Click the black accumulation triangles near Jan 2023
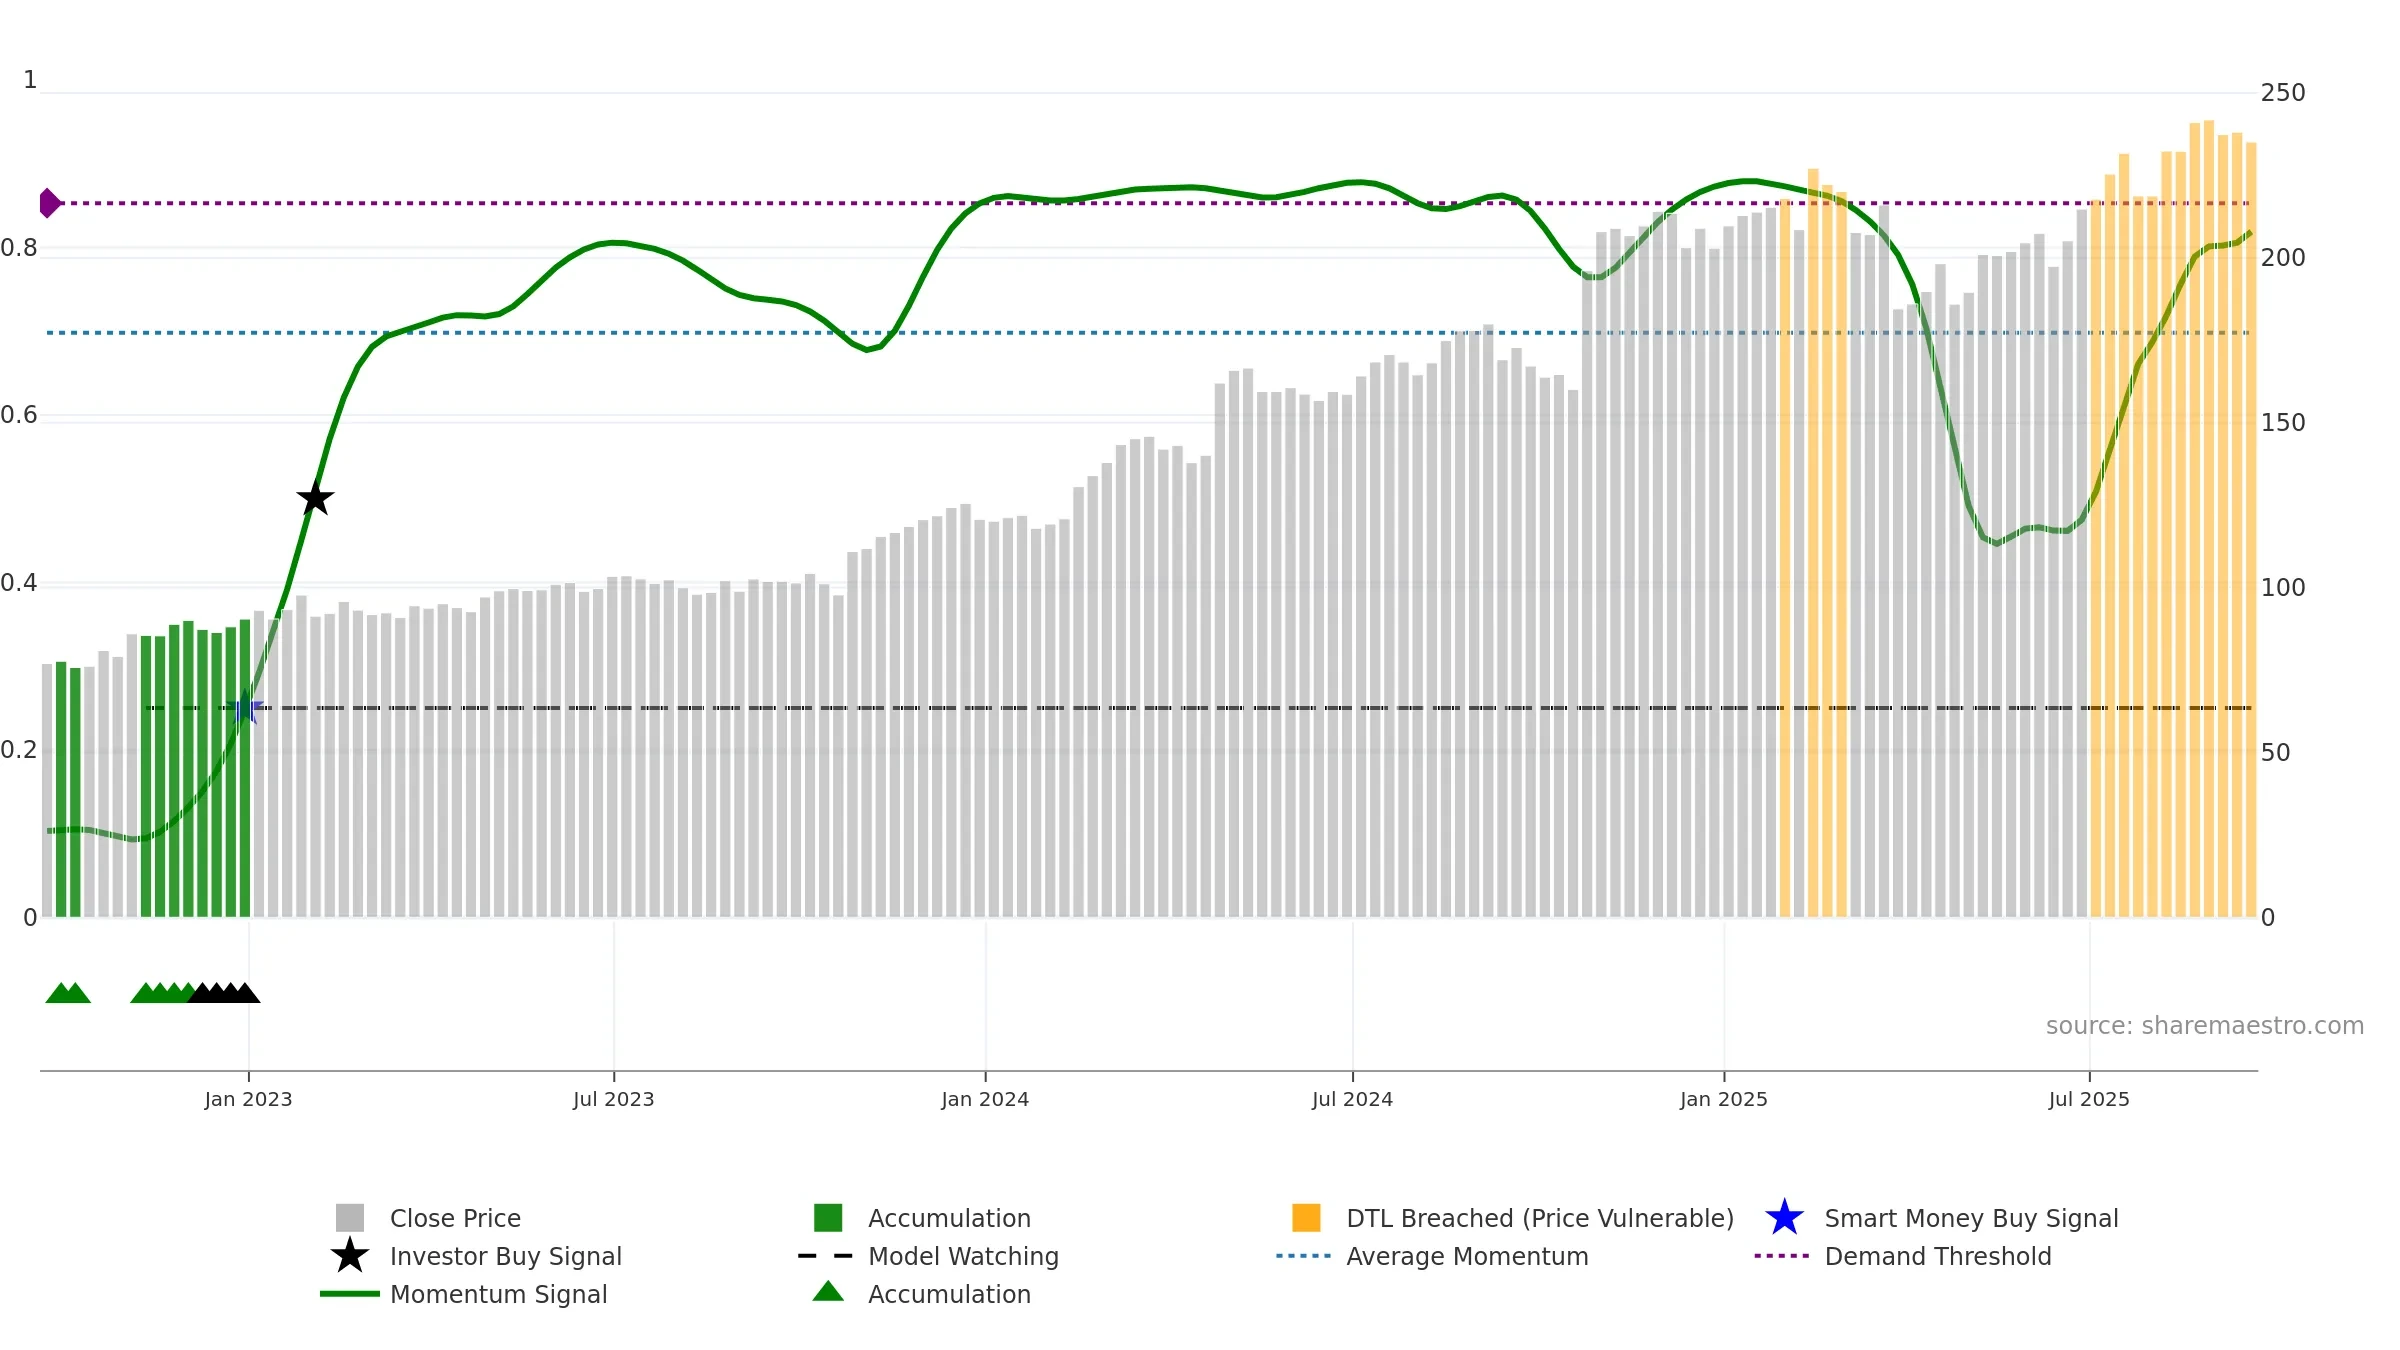Viewport: 2400px width, 1350px height. click(x=224, y=993)
